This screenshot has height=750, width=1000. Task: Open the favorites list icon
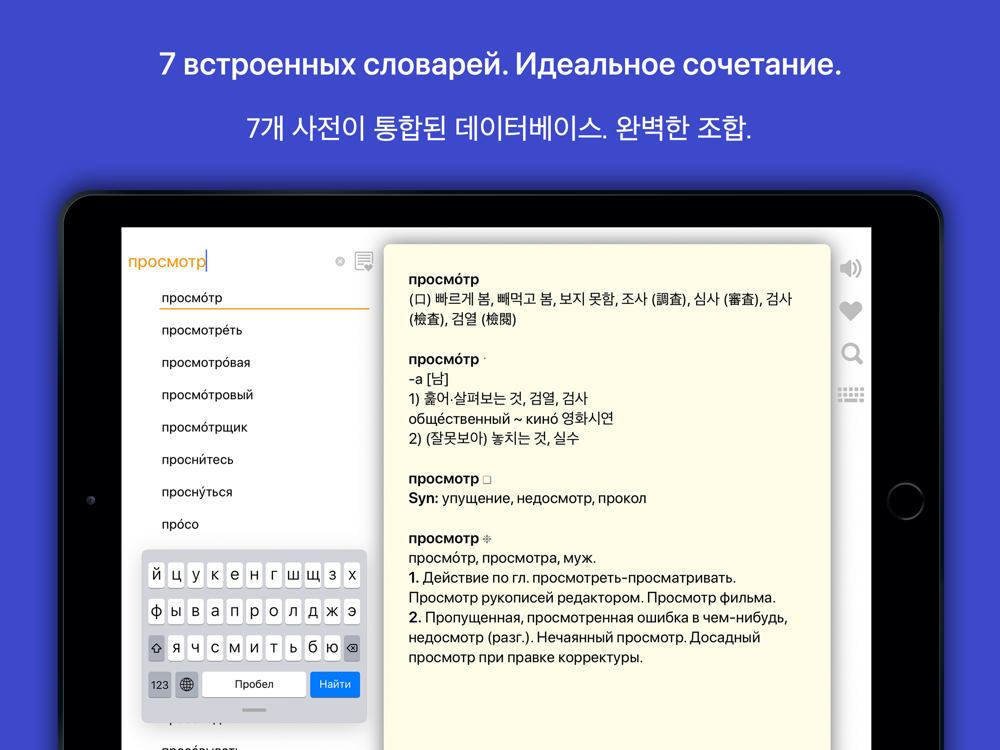point(364,261)
